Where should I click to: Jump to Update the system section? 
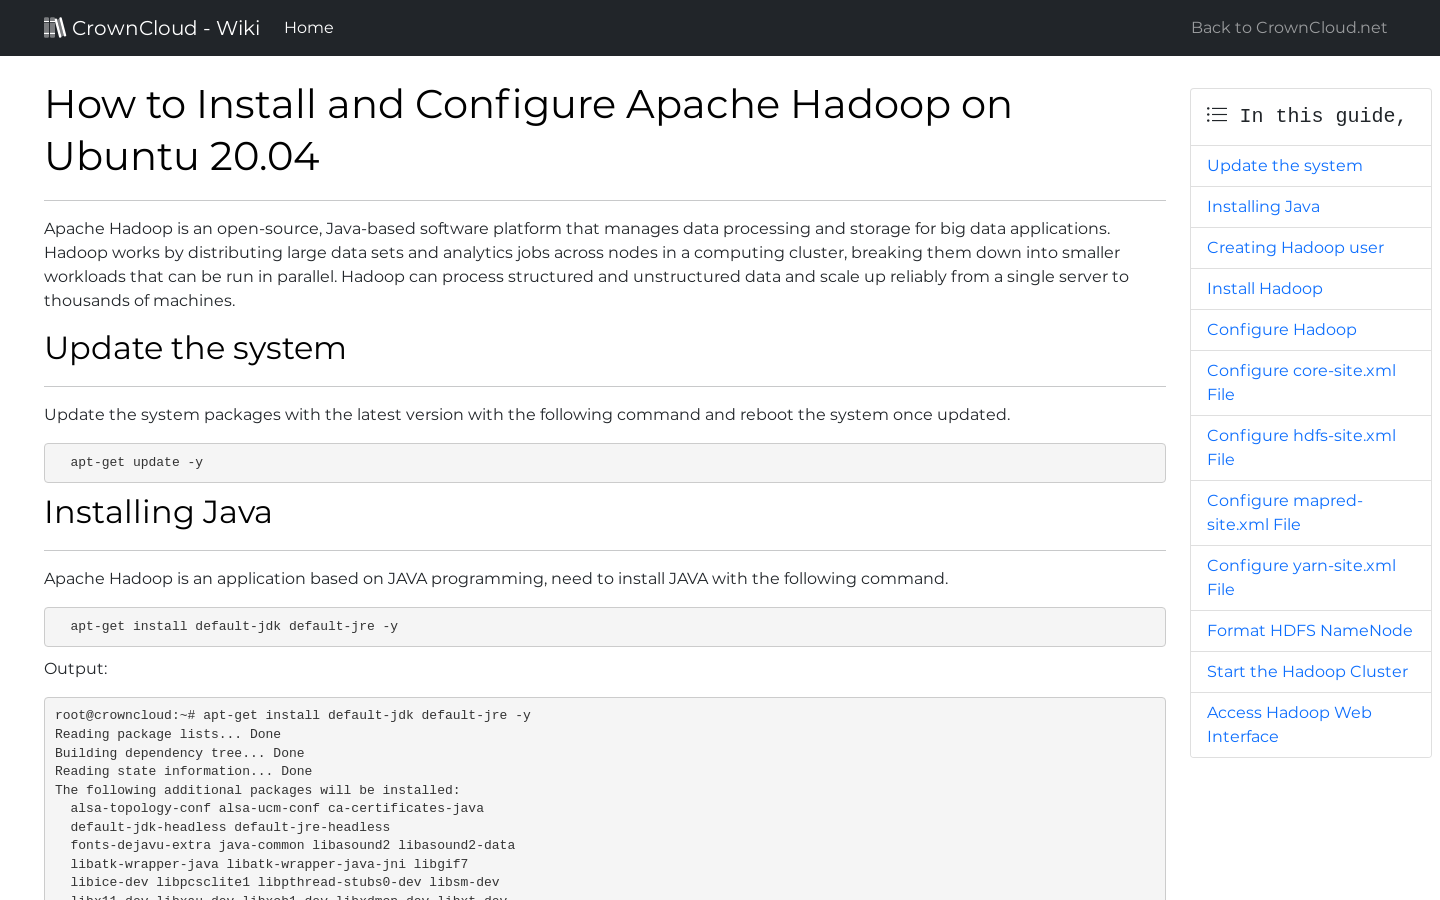click(1284, 166)
